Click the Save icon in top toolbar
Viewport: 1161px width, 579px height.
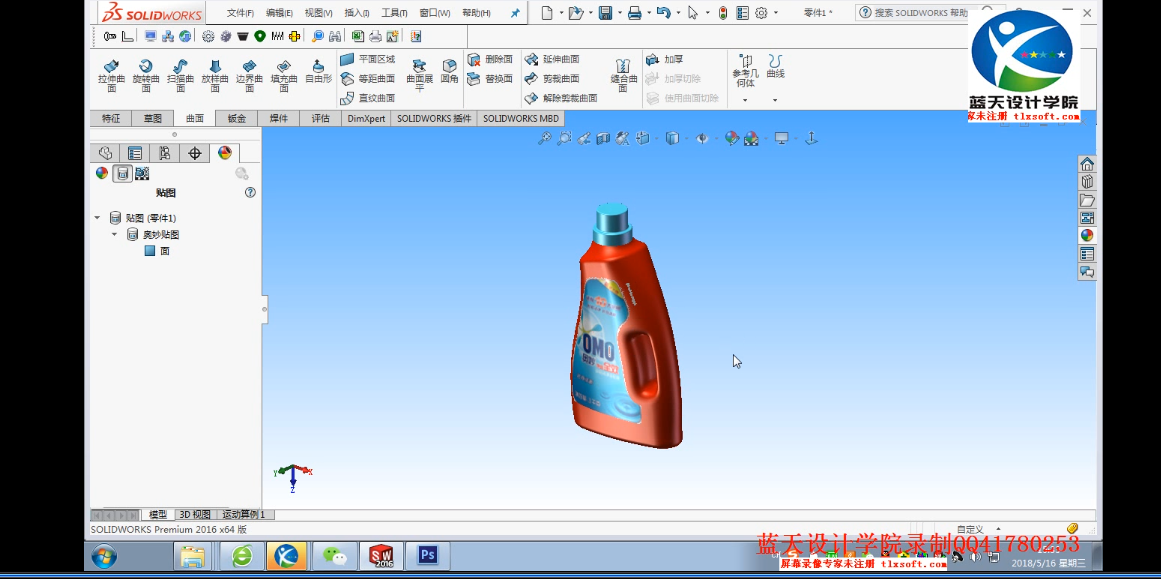click(605, 13)
